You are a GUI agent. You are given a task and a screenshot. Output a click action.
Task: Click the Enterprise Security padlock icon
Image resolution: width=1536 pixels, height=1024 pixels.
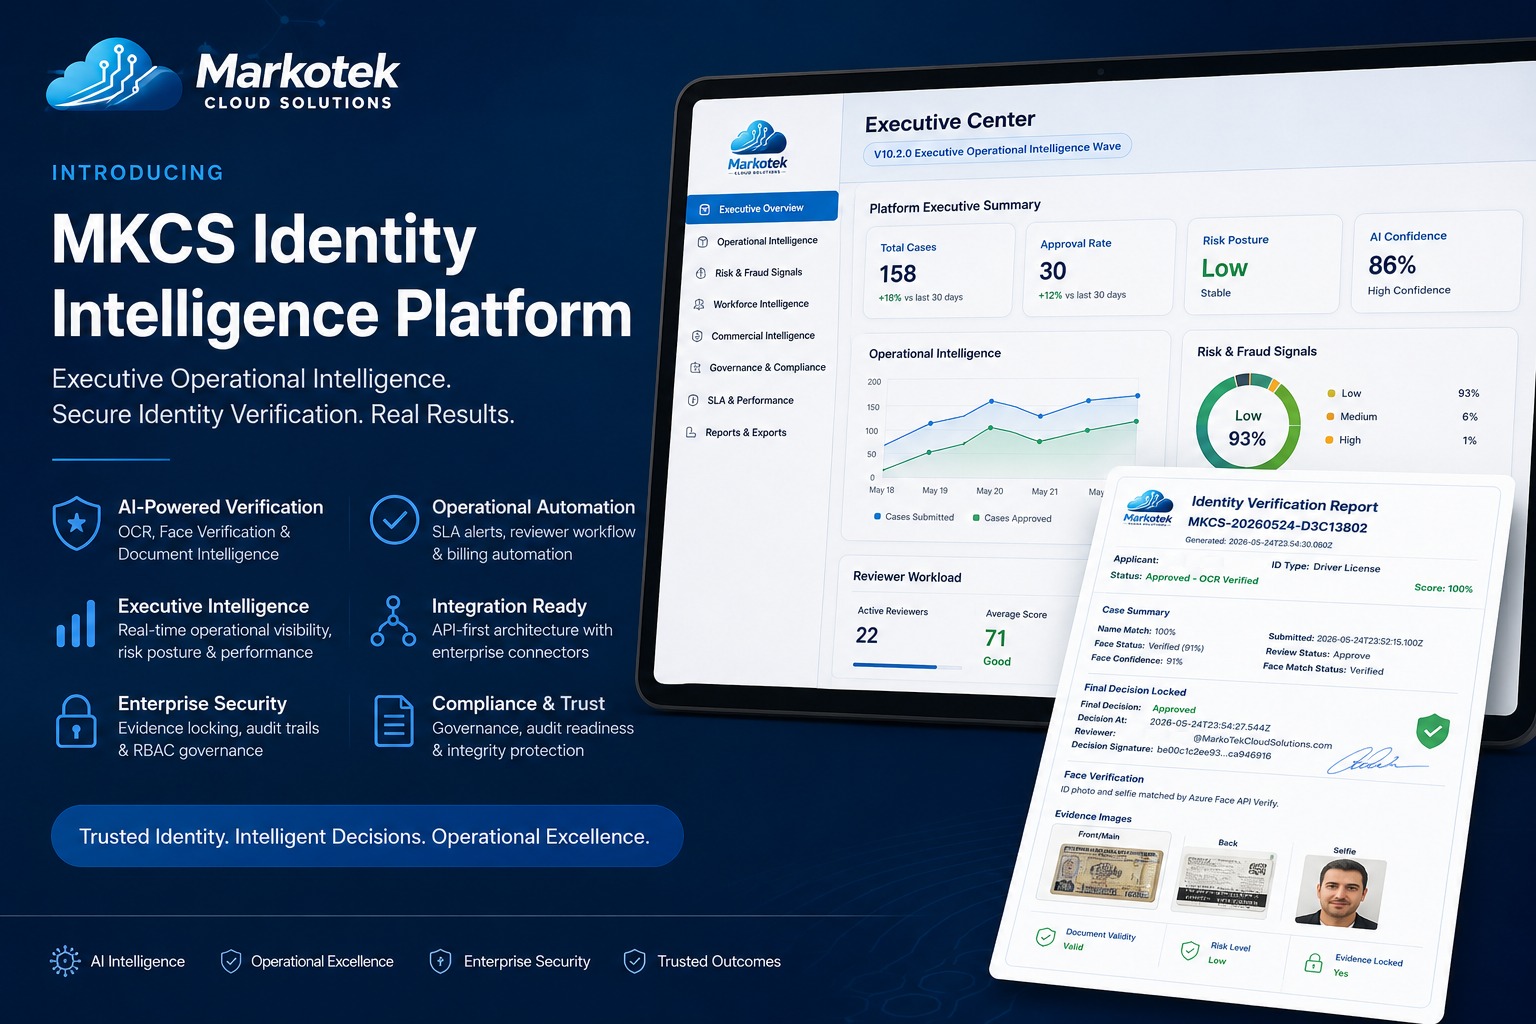pos(76,722)
